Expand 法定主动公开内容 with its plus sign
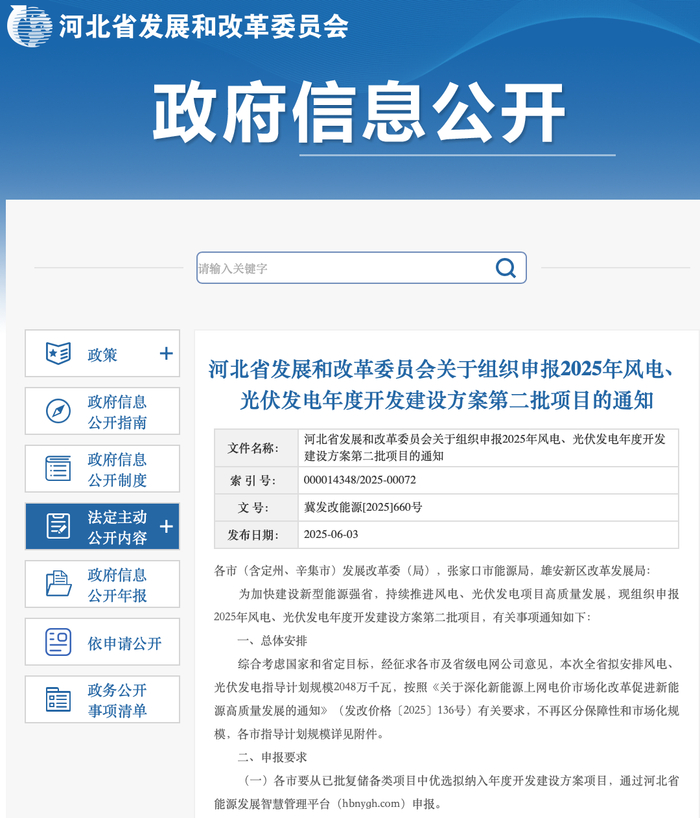Viewport: 700px width, 818px height. [166, 526]
